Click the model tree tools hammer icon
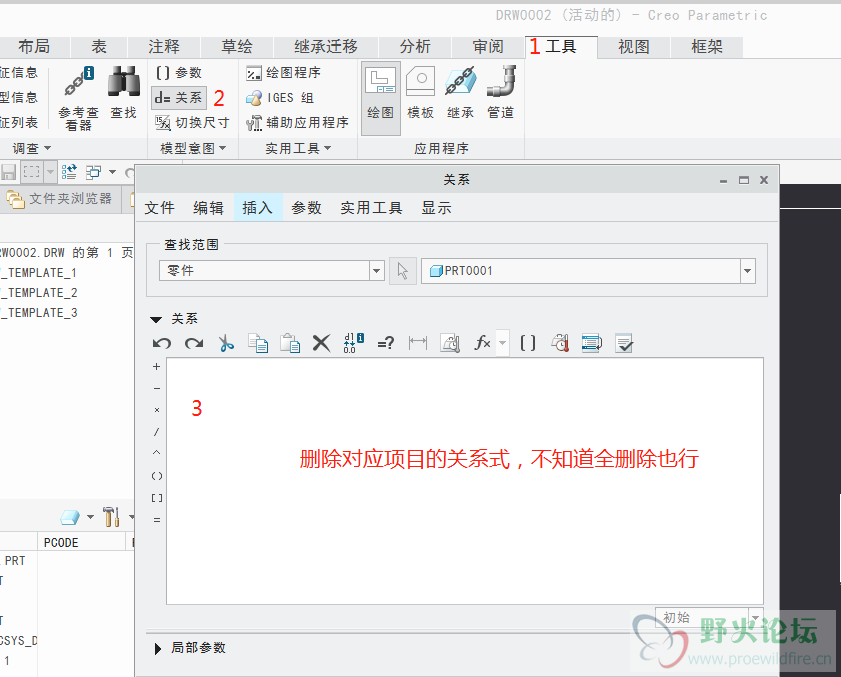841x677 pixels. [111, 517]
